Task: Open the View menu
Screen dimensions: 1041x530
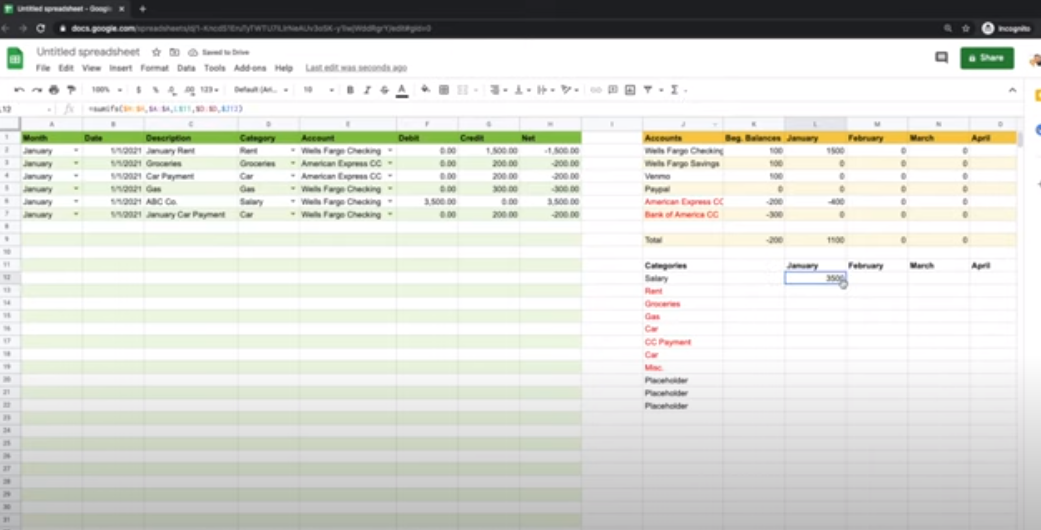Action: pos(92,68)
